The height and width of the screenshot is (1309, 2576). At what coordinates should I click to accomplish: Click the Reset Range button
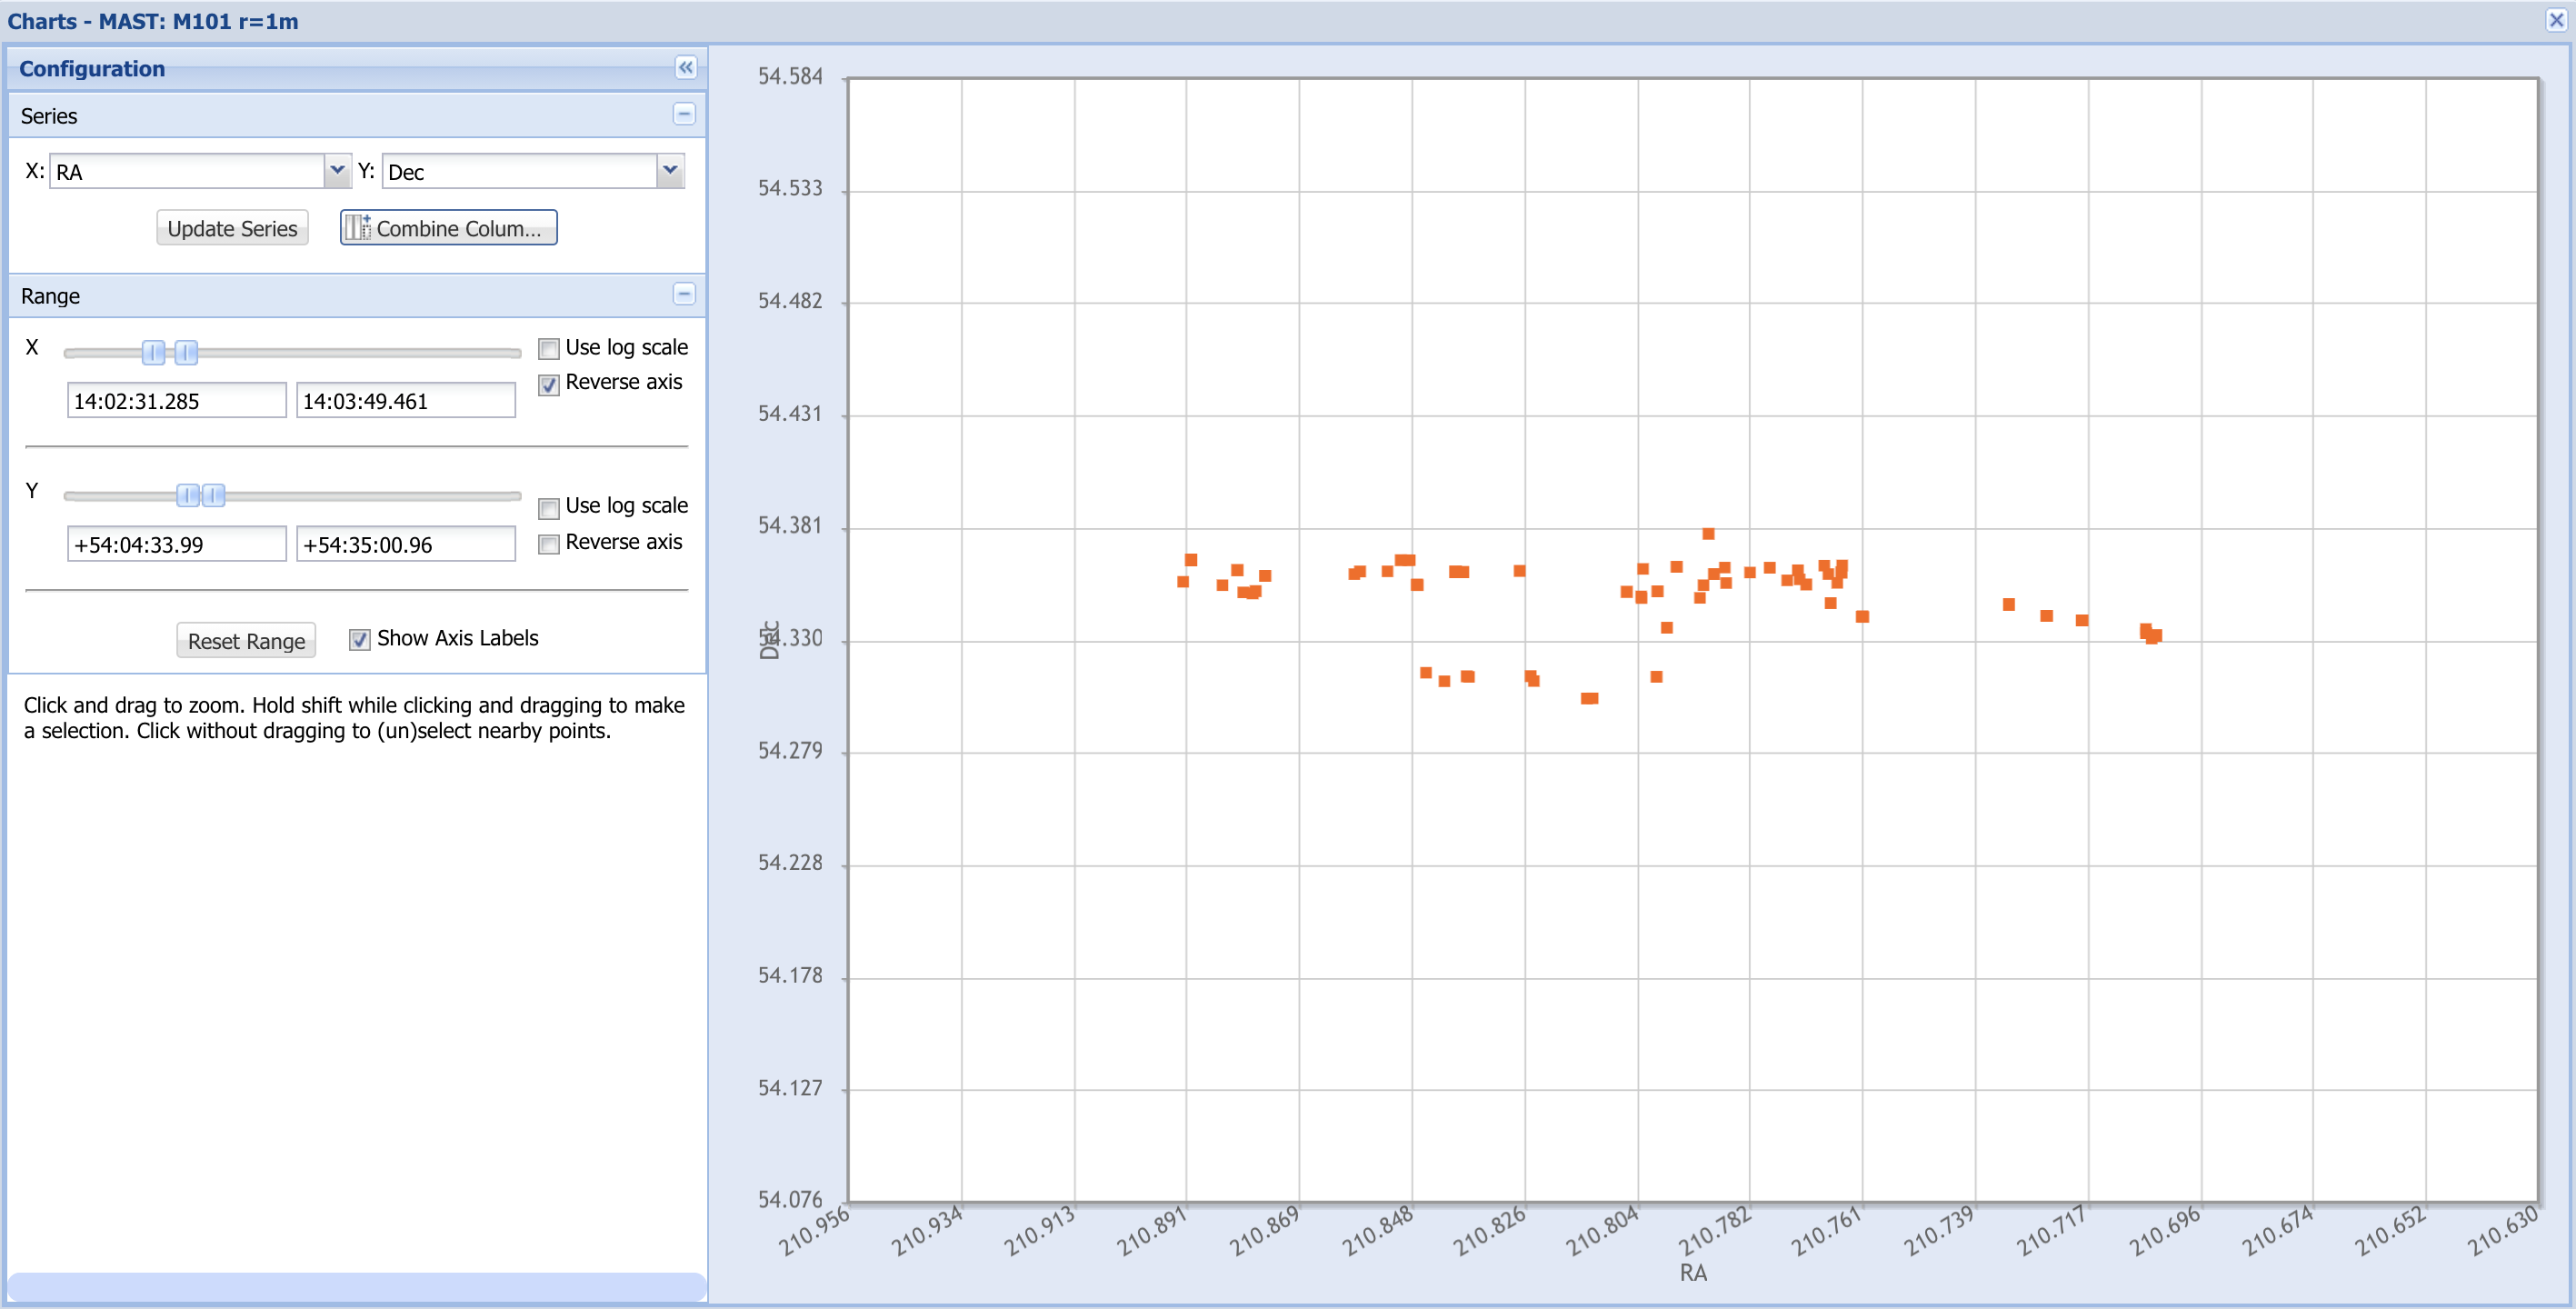coord(246,641)
